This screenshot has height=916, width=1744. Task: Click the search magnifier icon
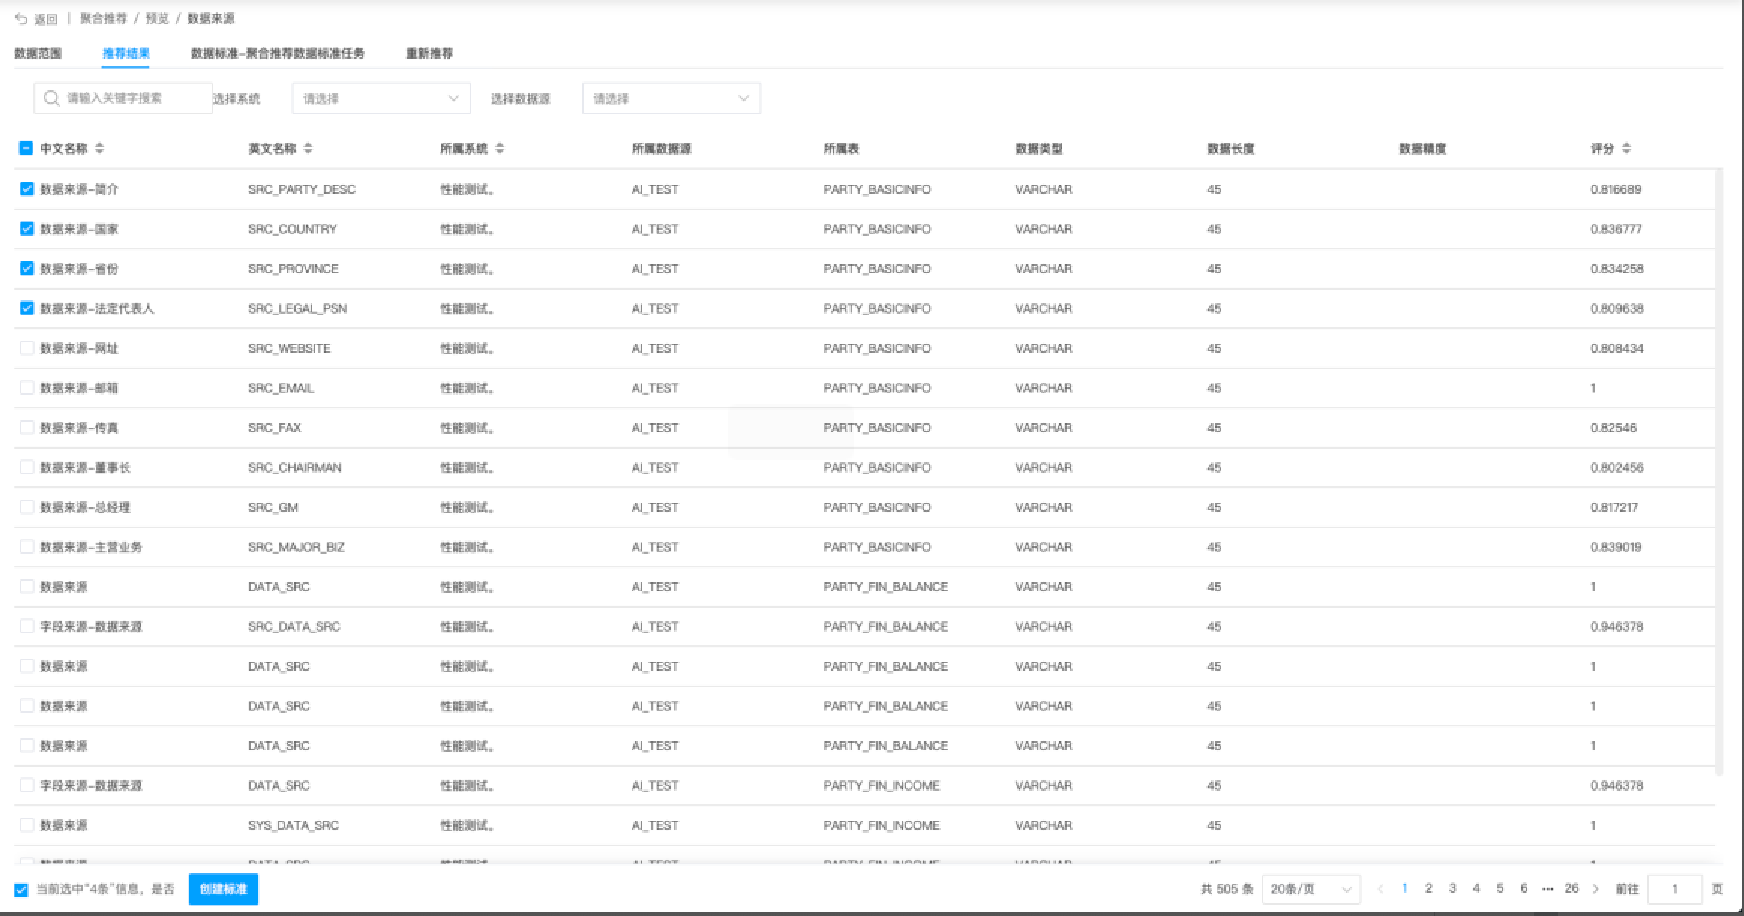point(52,98)
